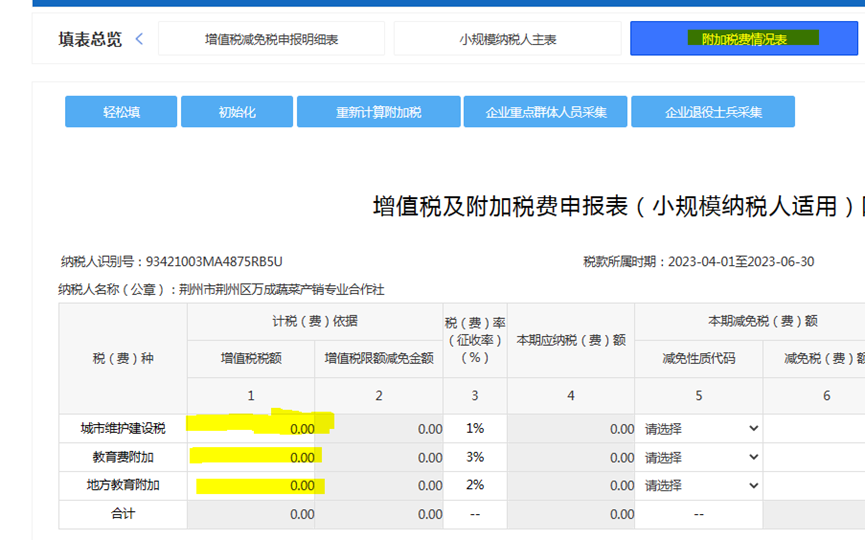865x540 pixels.
Task: Click 增值税限额减免金额 cell for 城市维护建设税
Action: pos(379,429)
